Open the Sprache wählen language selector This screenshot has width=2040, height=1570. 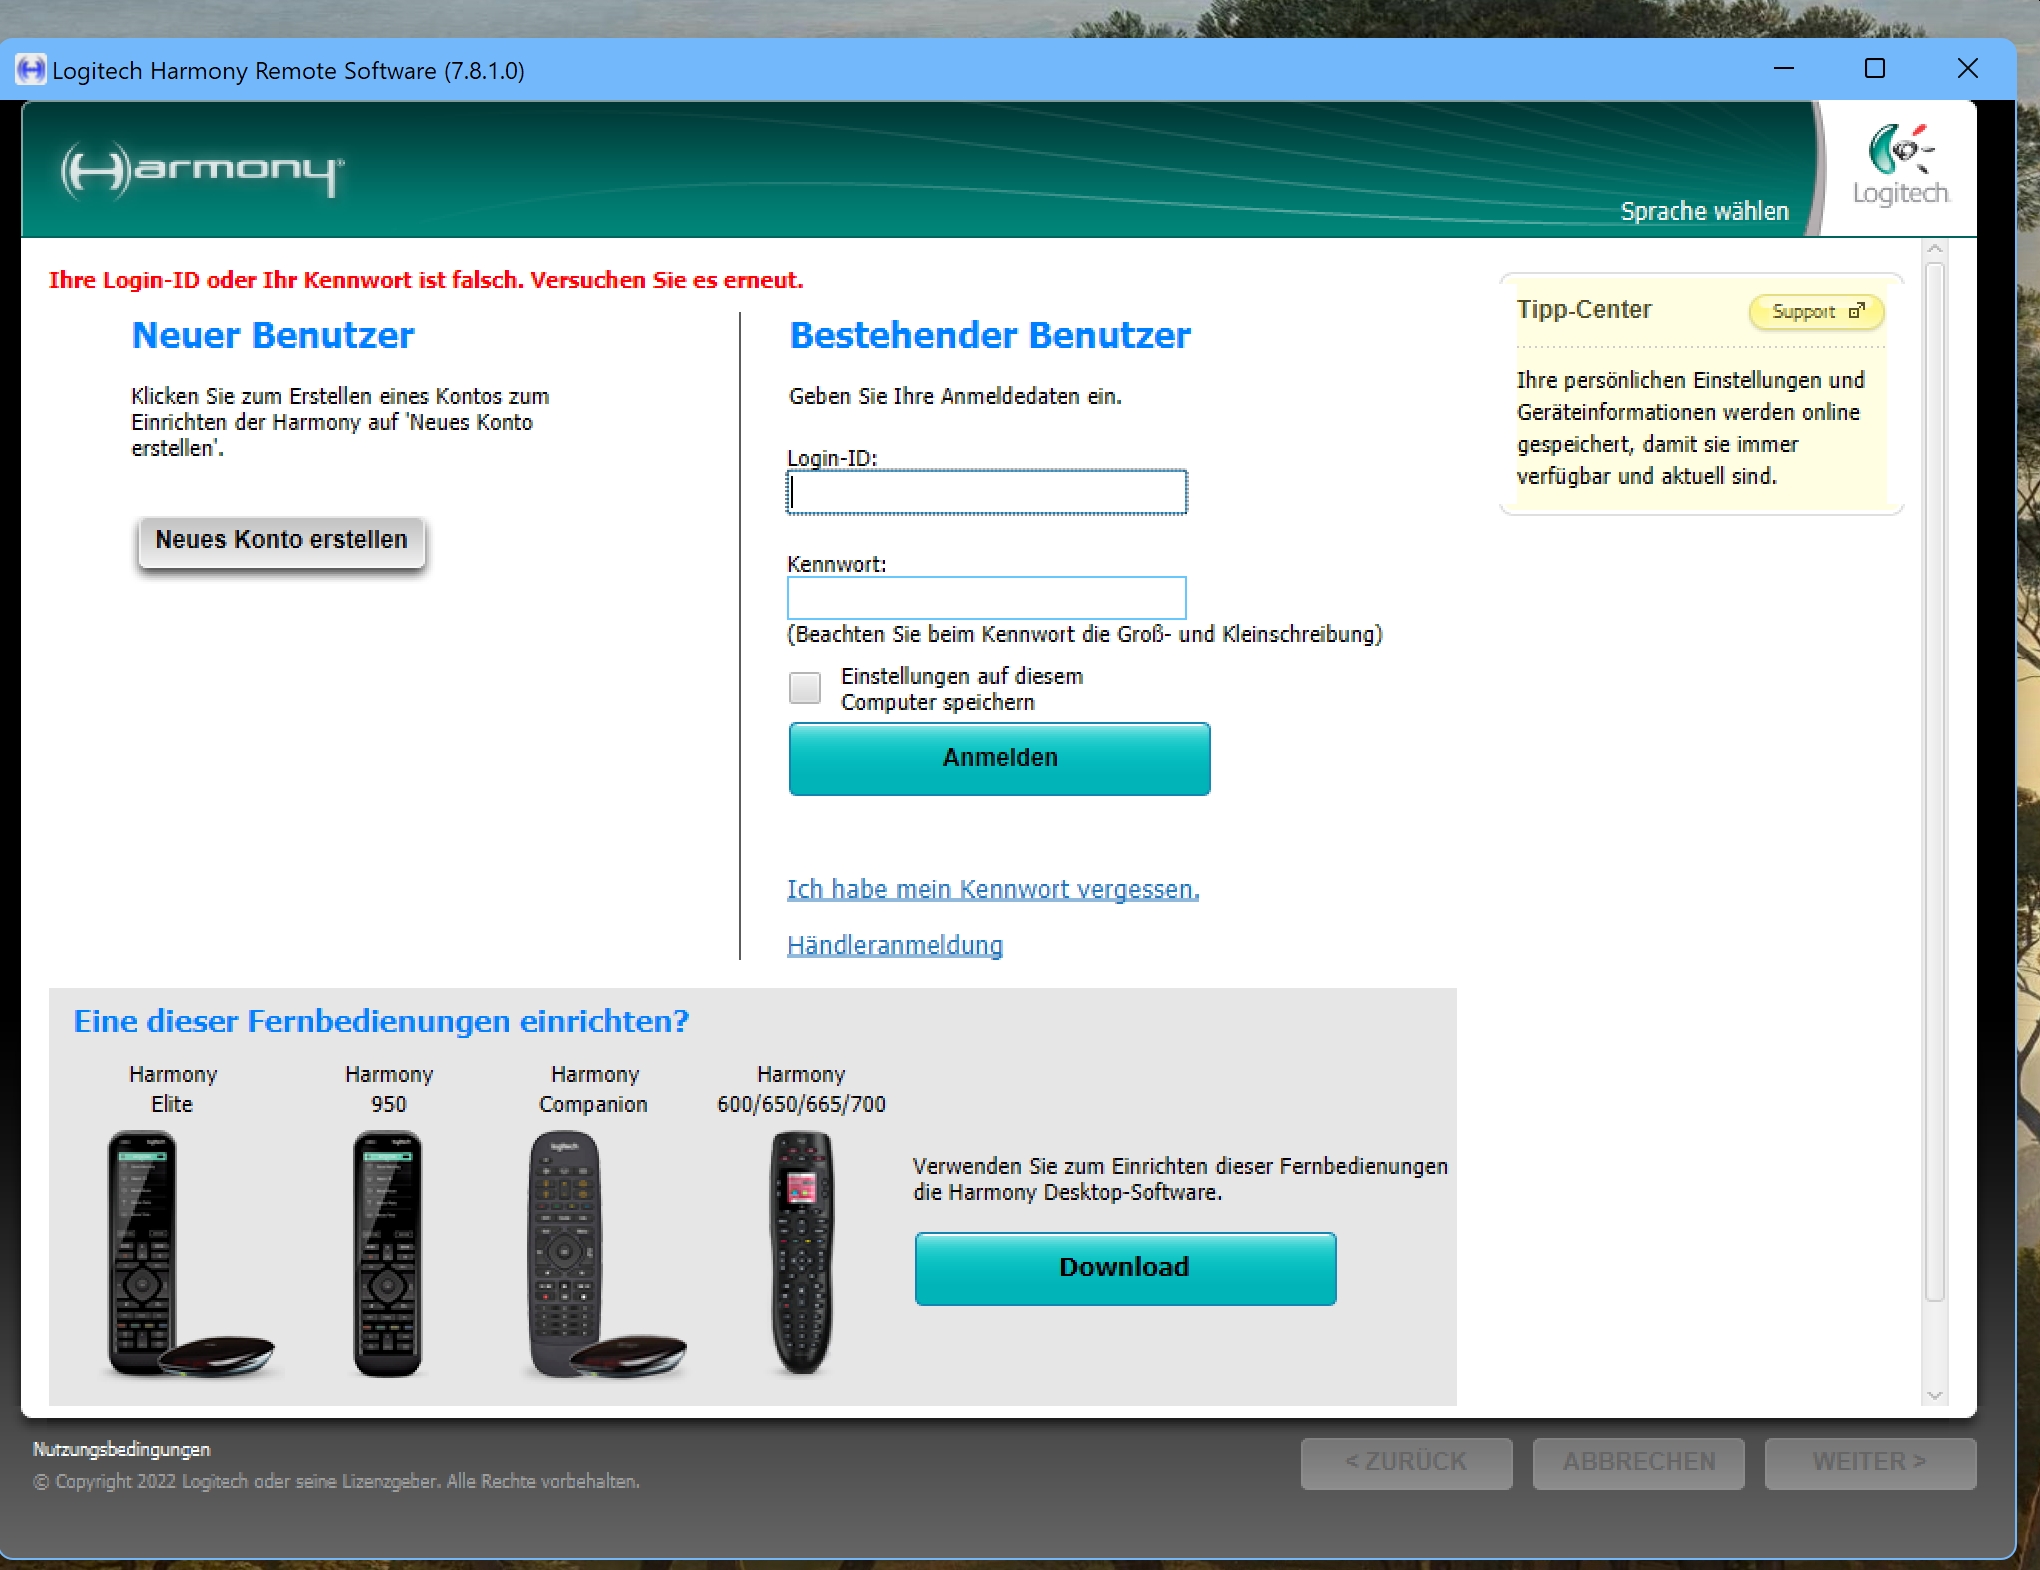tap(1704, 212)
